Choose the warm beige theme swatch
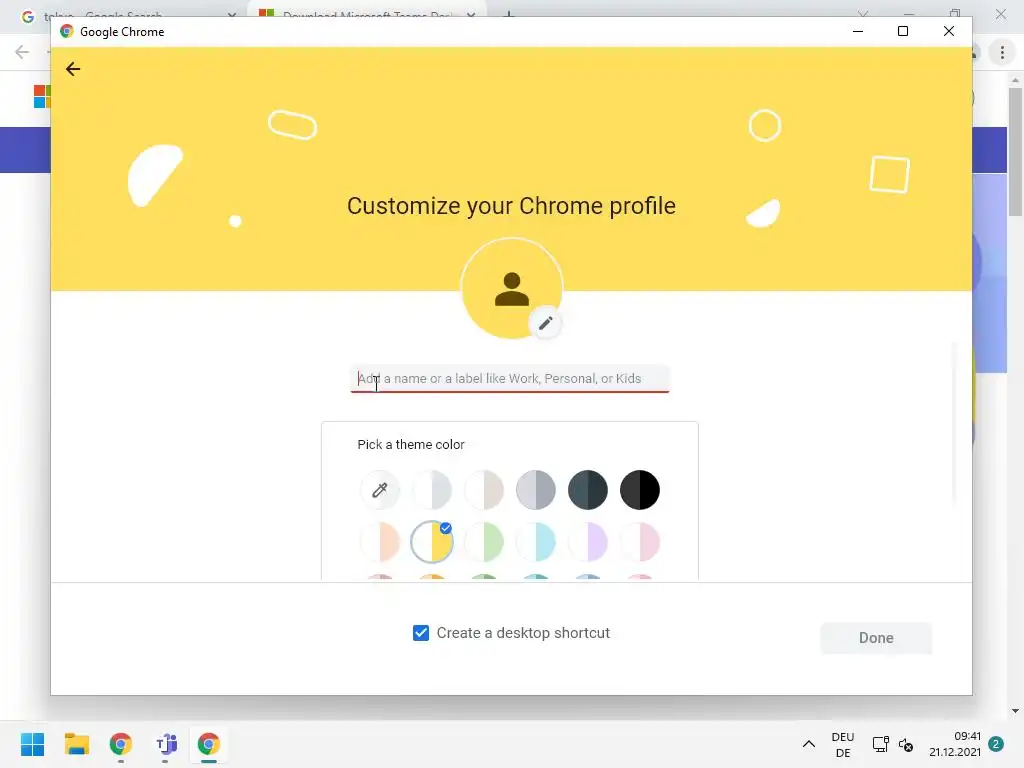 pos(484,490)
